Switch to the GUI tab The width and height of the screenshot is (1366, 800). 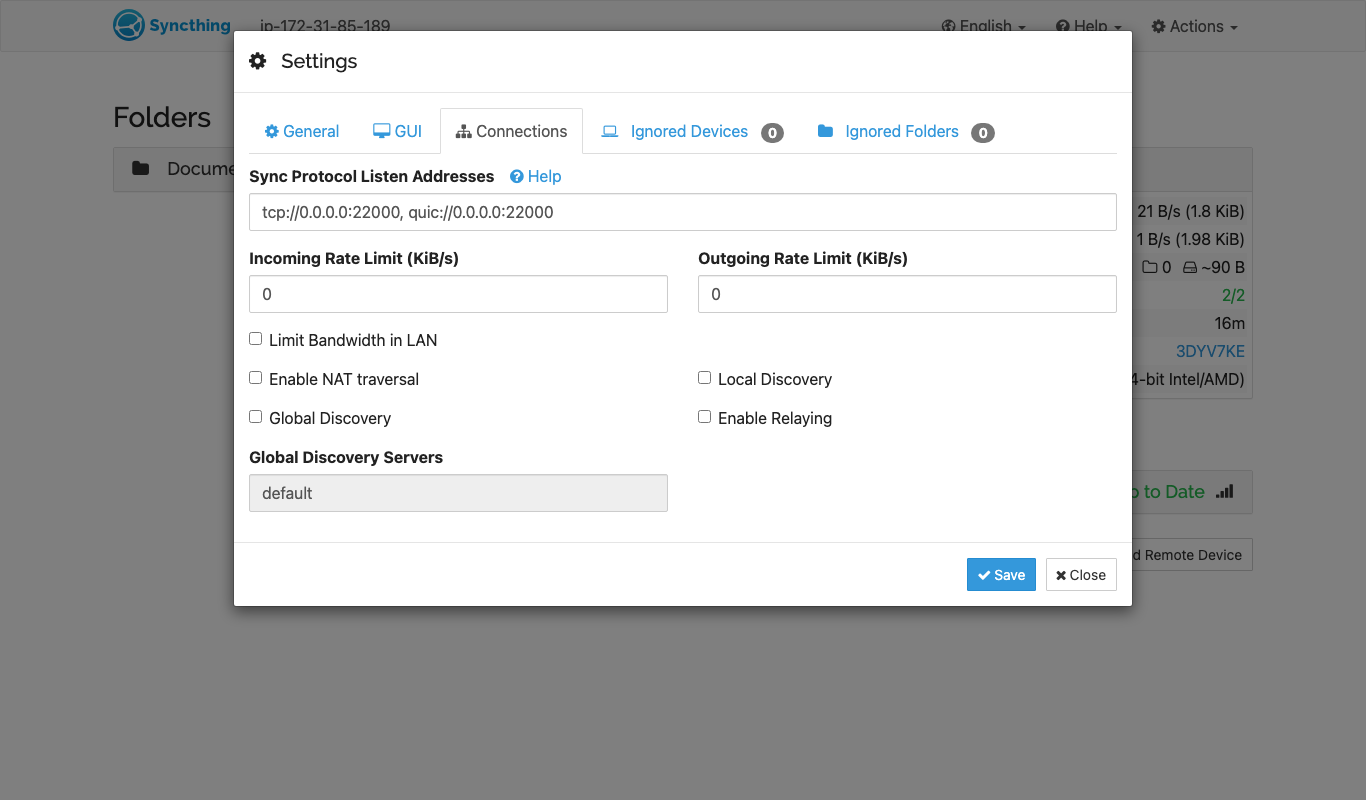398,131
